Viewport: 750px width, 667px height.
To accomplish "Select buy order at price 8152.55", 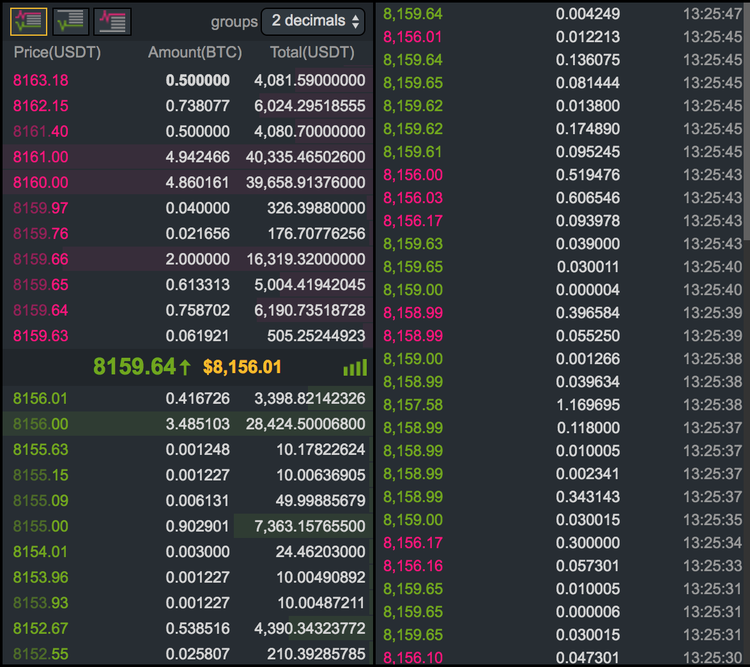I will click(188, 654).
